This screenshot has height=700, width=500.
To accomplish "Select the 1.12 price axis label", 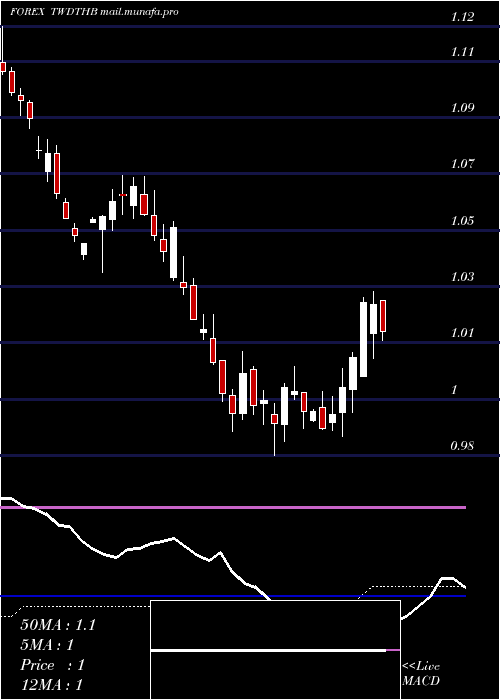I will pos(462,17).
